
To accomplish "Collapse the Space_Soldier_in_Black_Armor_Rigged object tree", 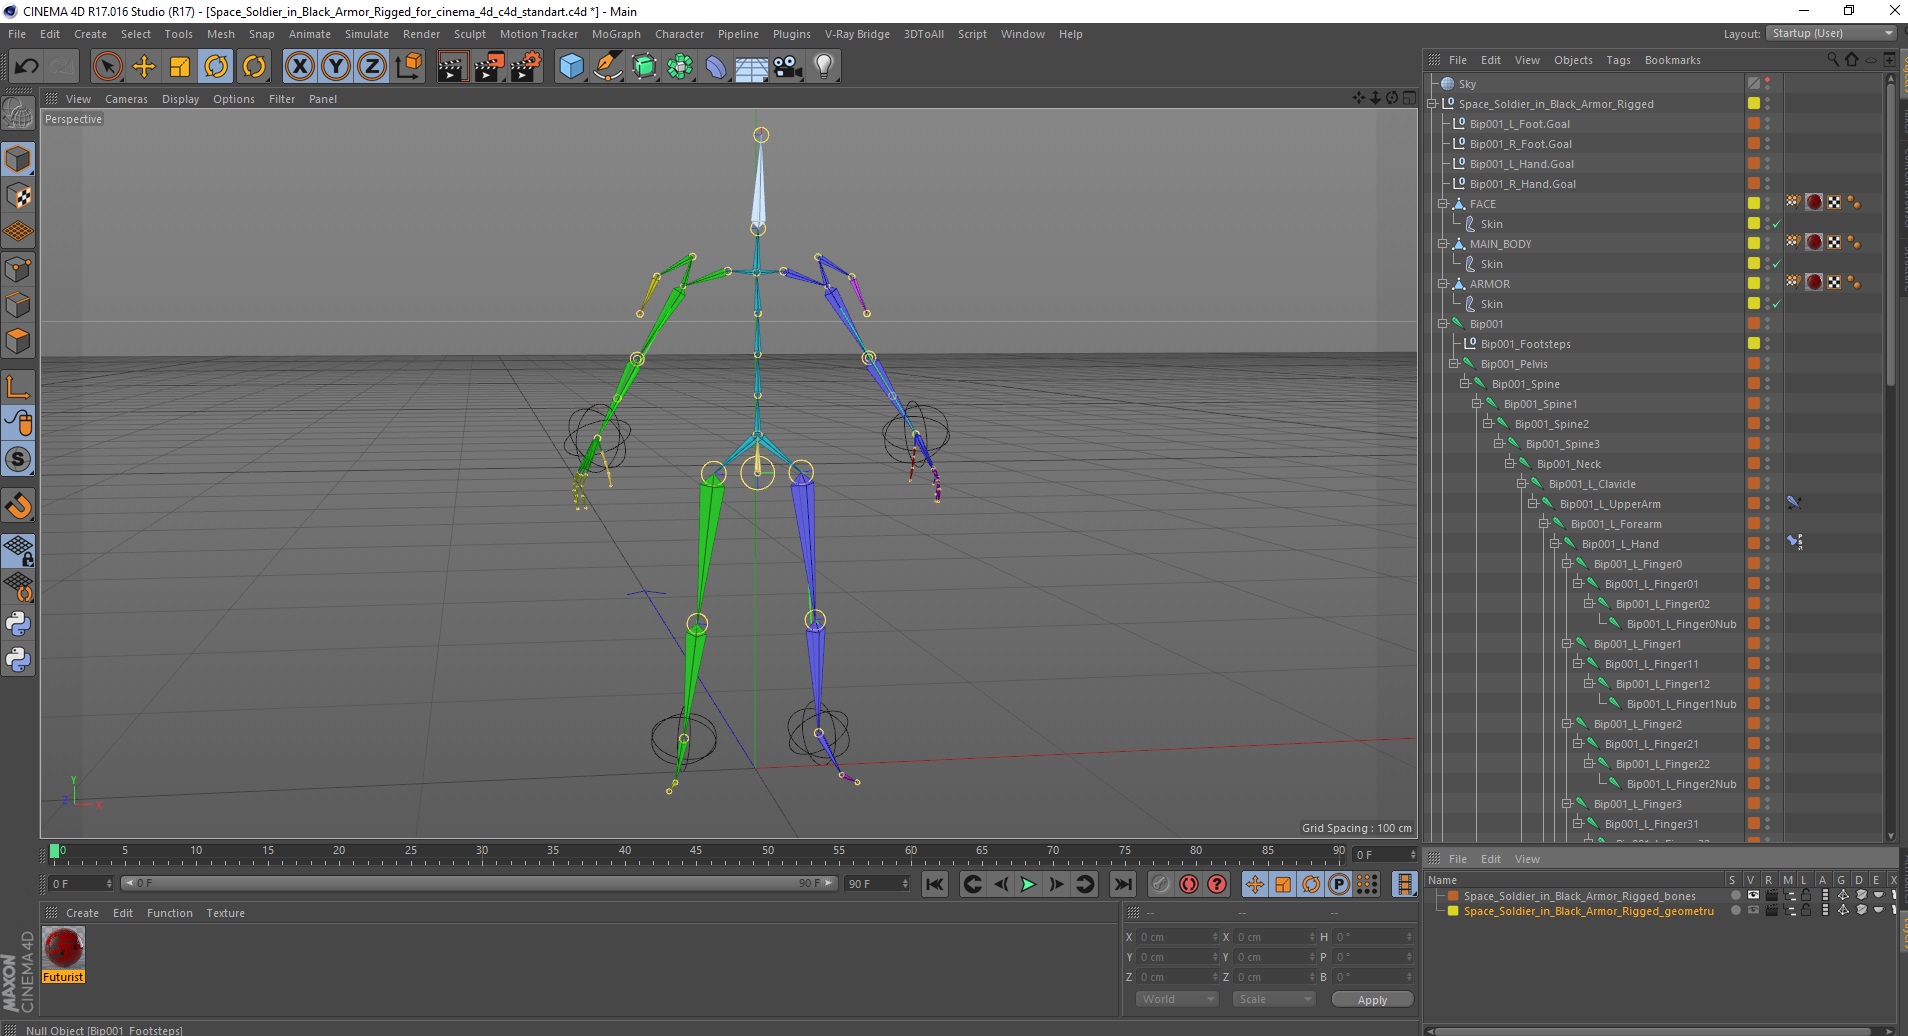I will click(x=1432, y=104).
